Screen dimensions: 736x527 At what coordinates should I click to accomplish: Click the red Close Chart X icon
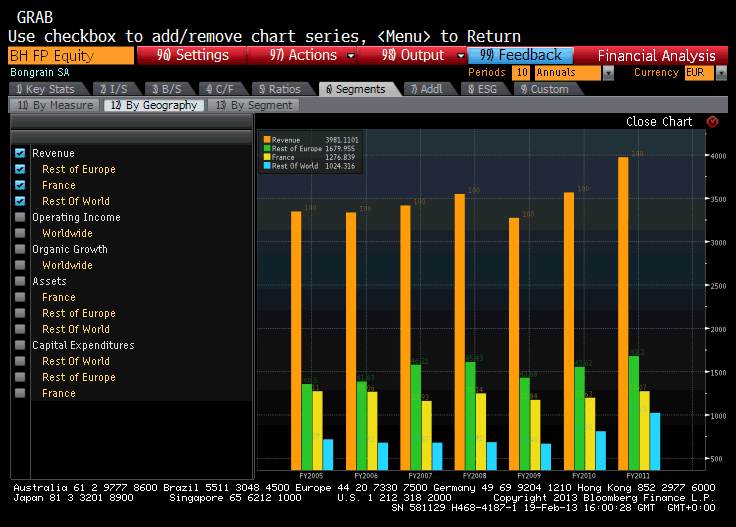pyautogui.click(x=712, y=122)
